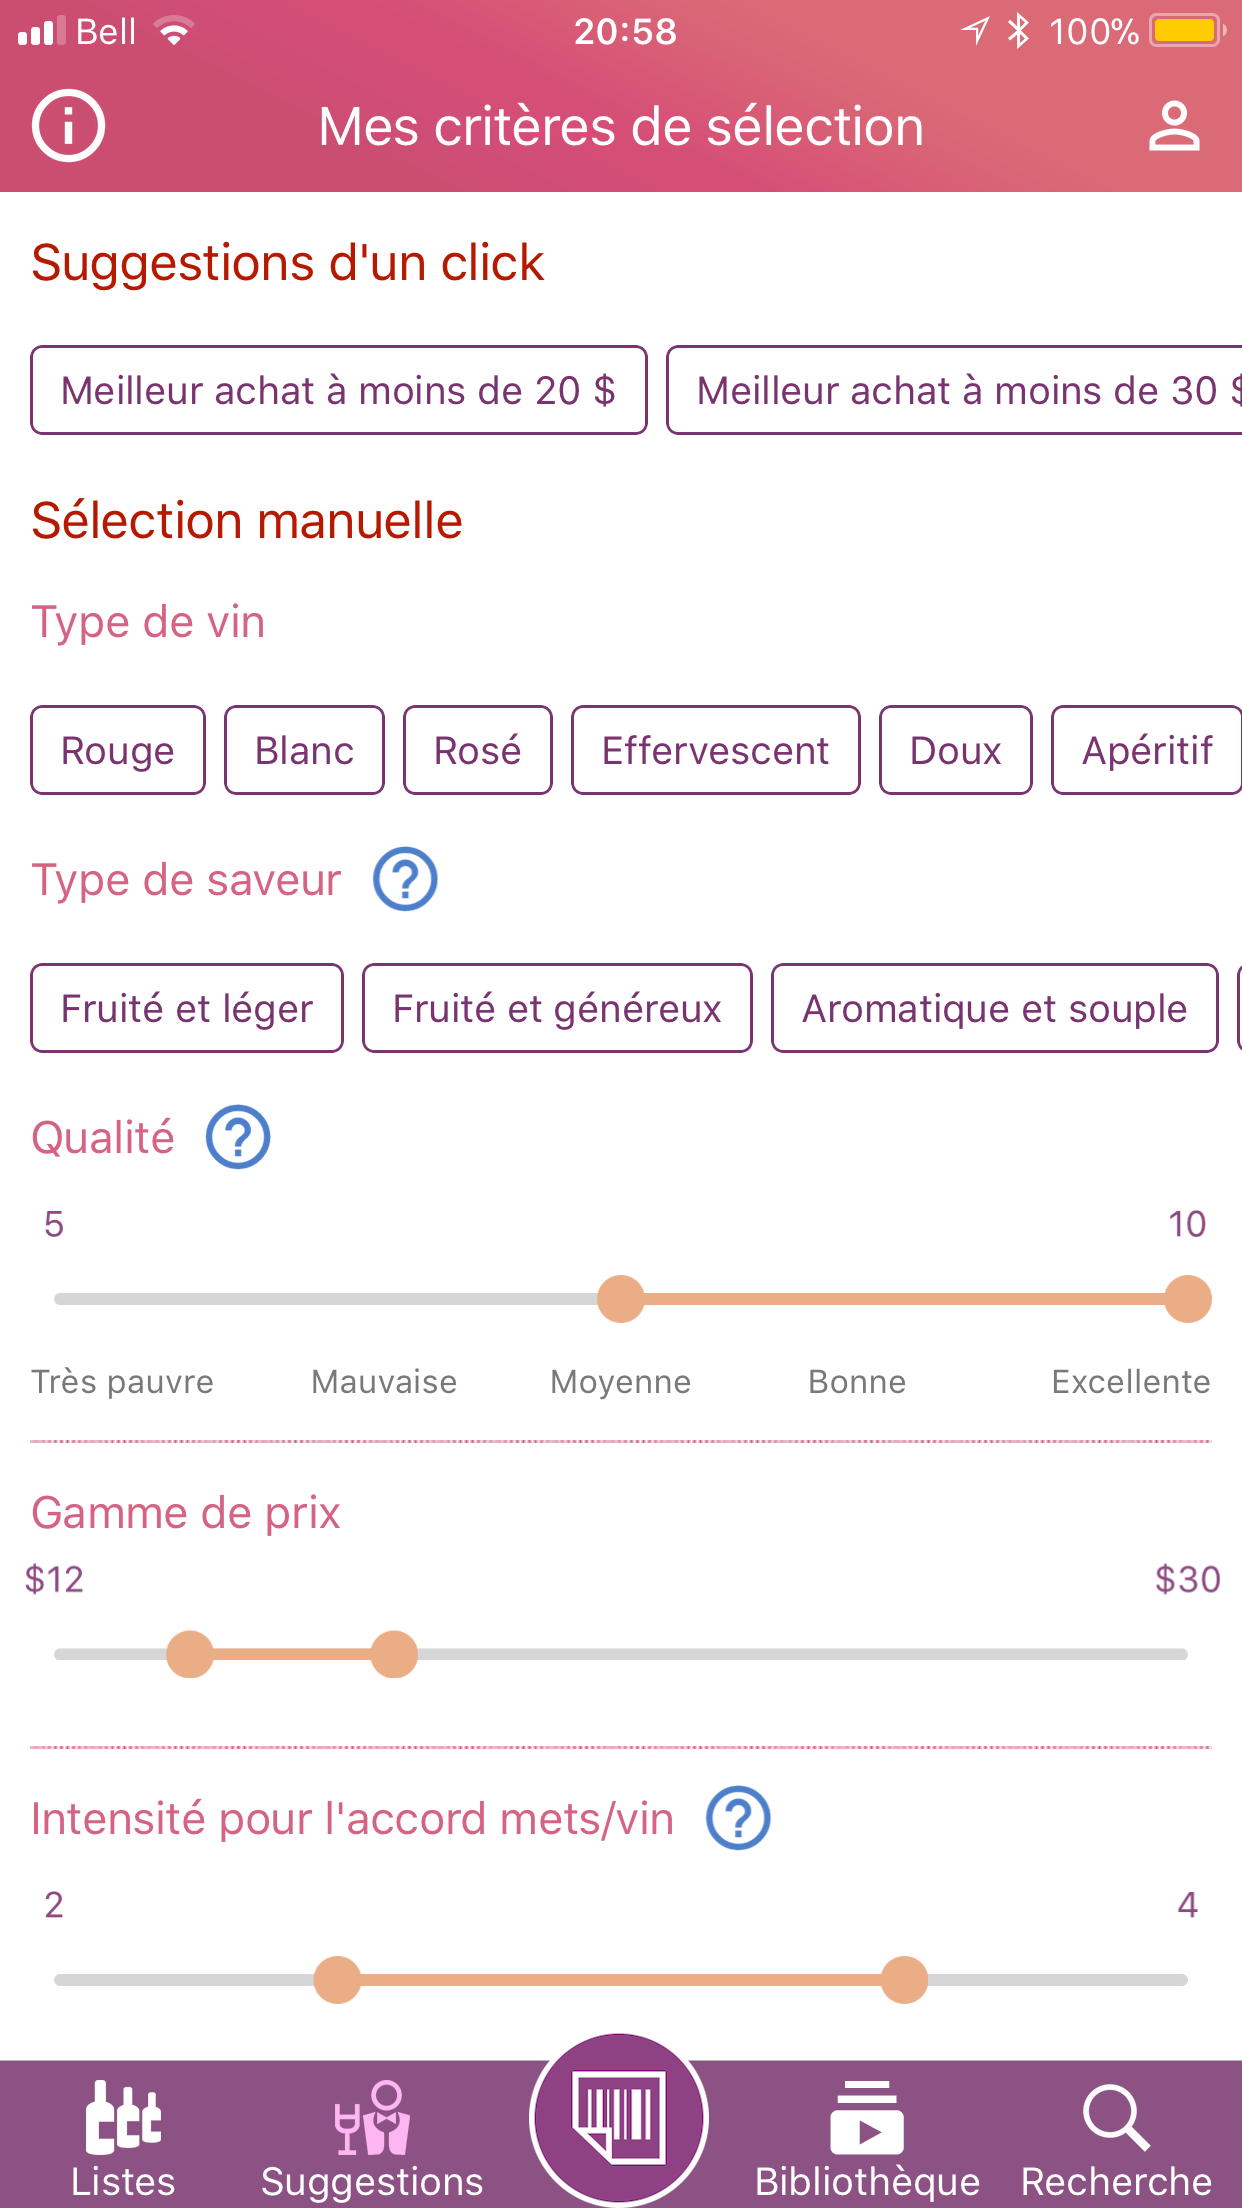
Task: Click the upper Gamme de prix handle
Action: (394, 1654)
